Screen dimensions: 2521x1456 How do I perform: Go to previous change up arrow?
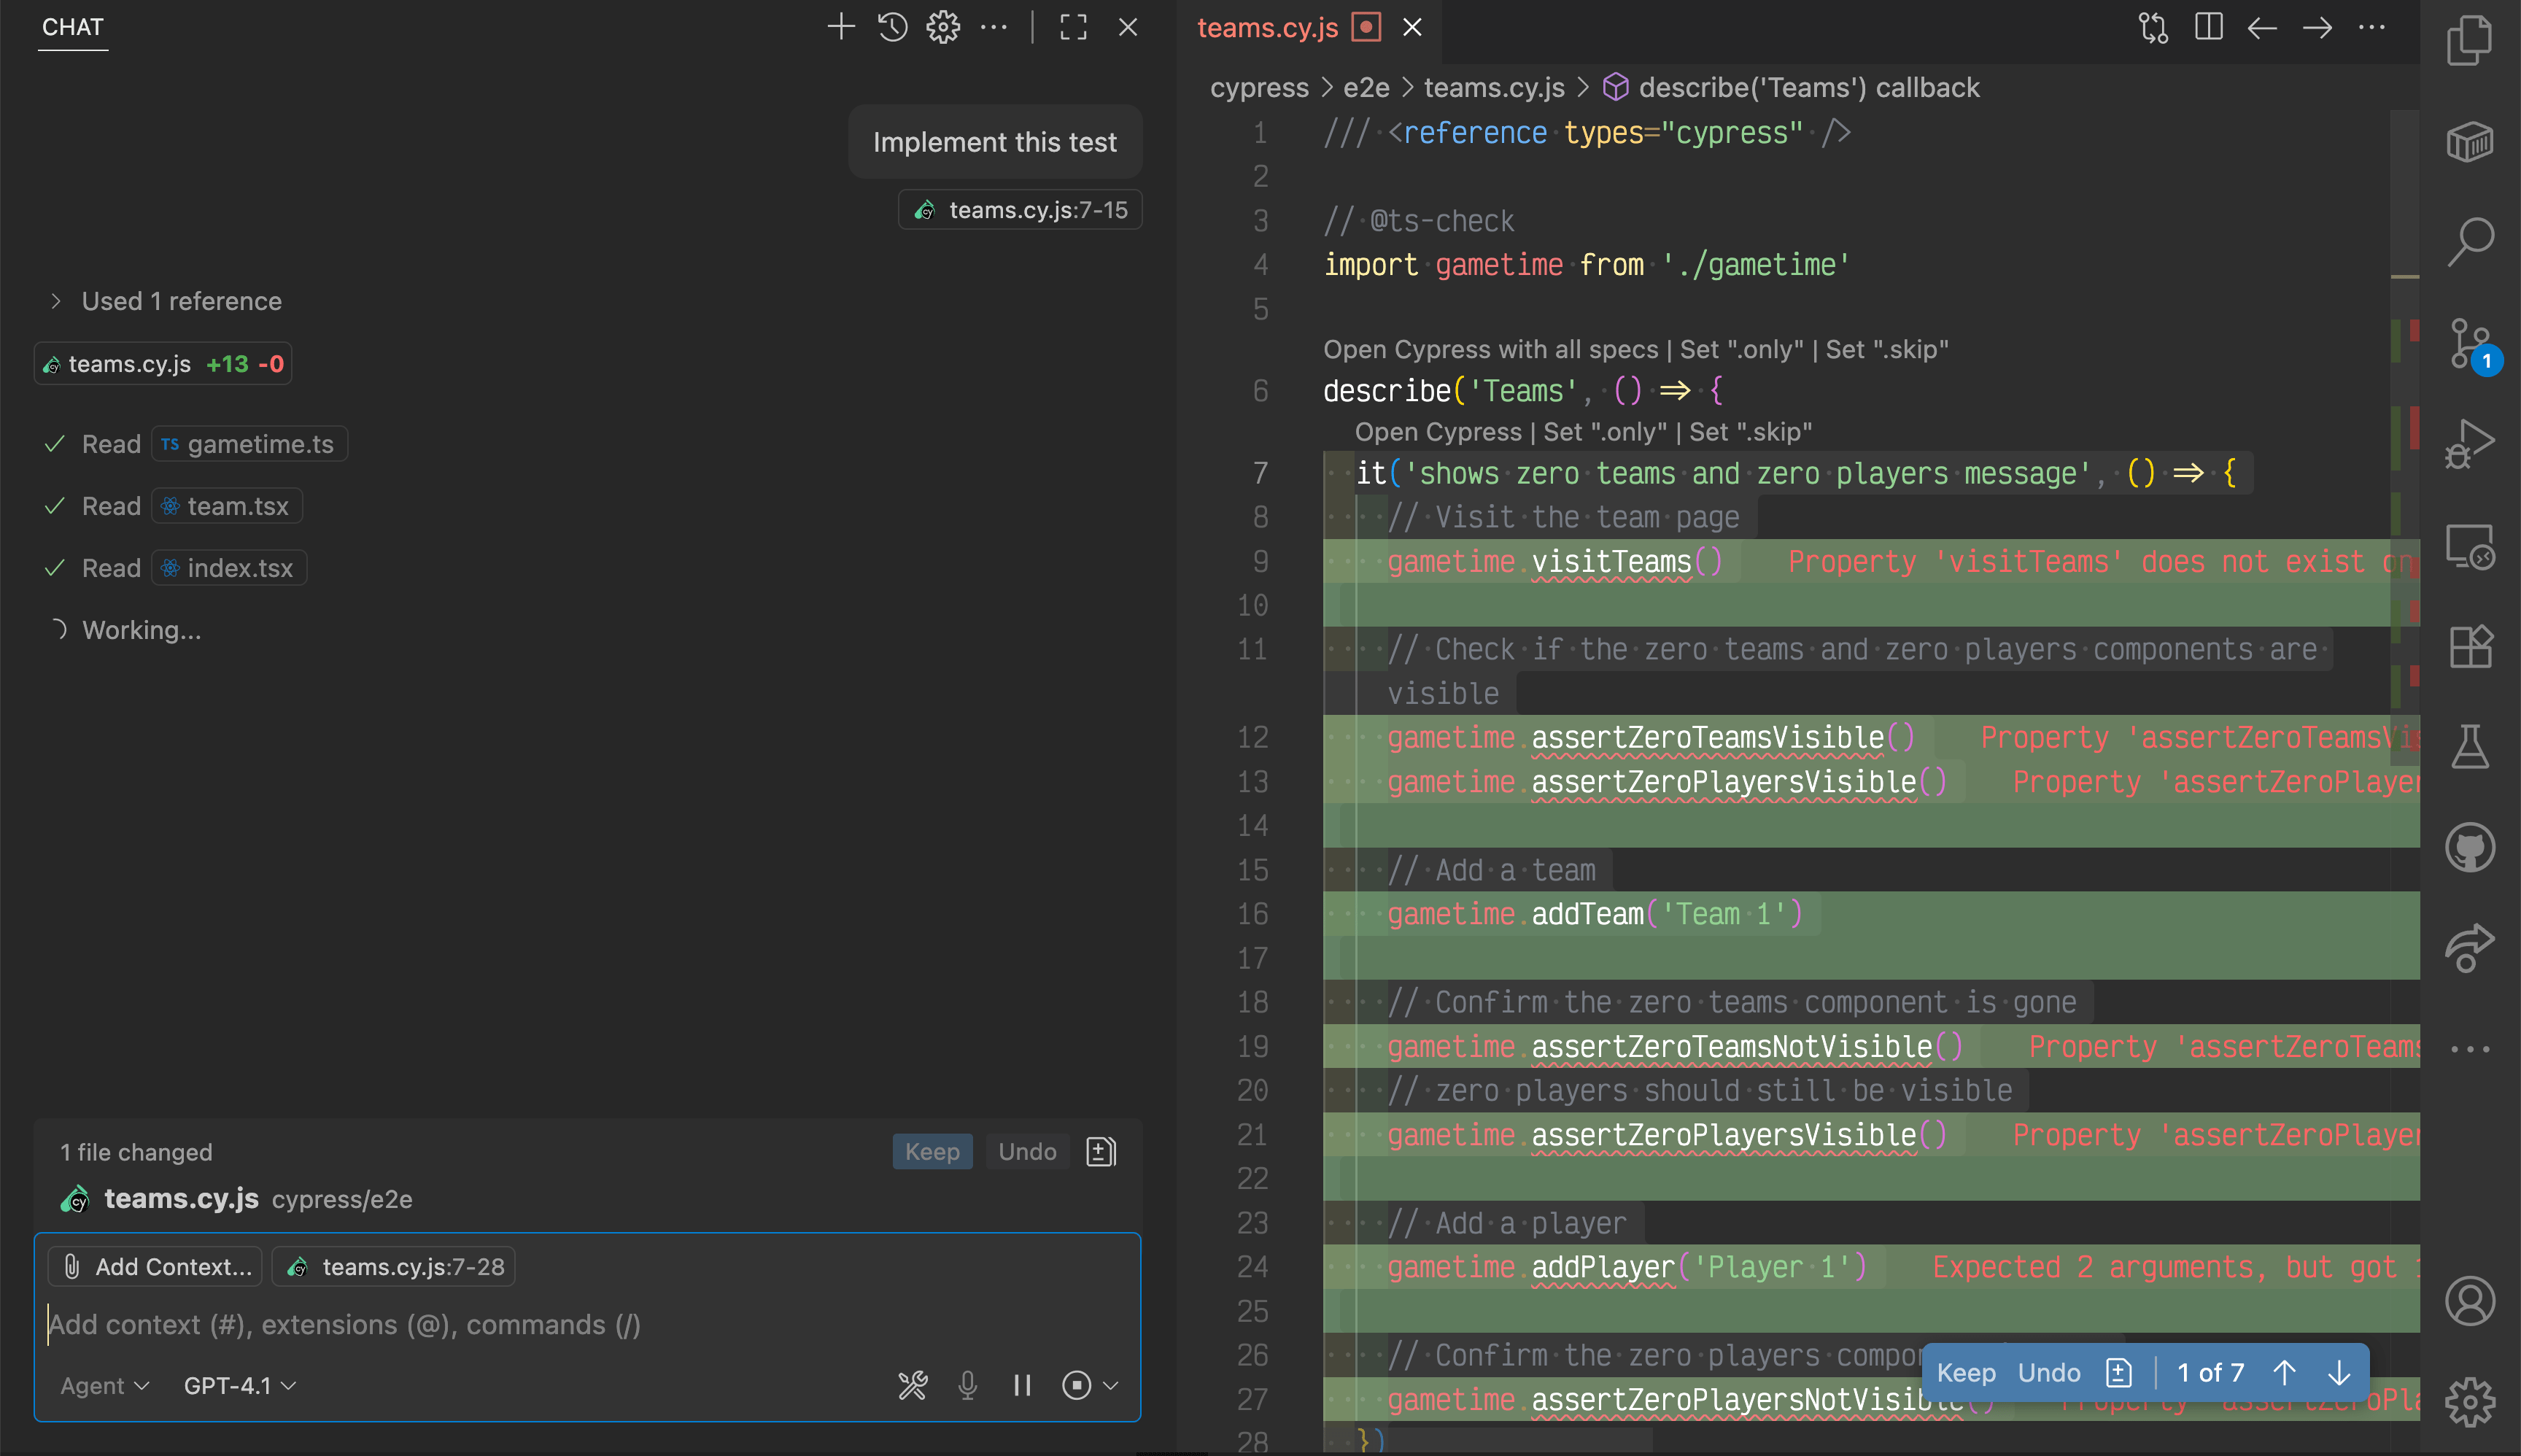[2284, 1372]
